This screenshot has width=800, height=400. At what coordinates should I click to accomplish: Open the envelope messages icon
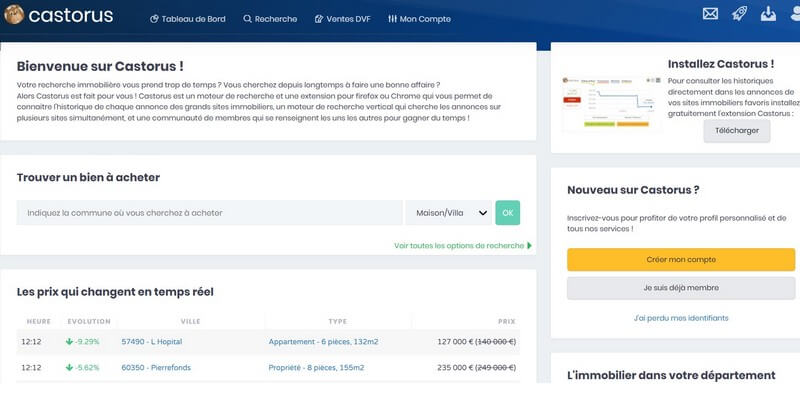[710, 14]
